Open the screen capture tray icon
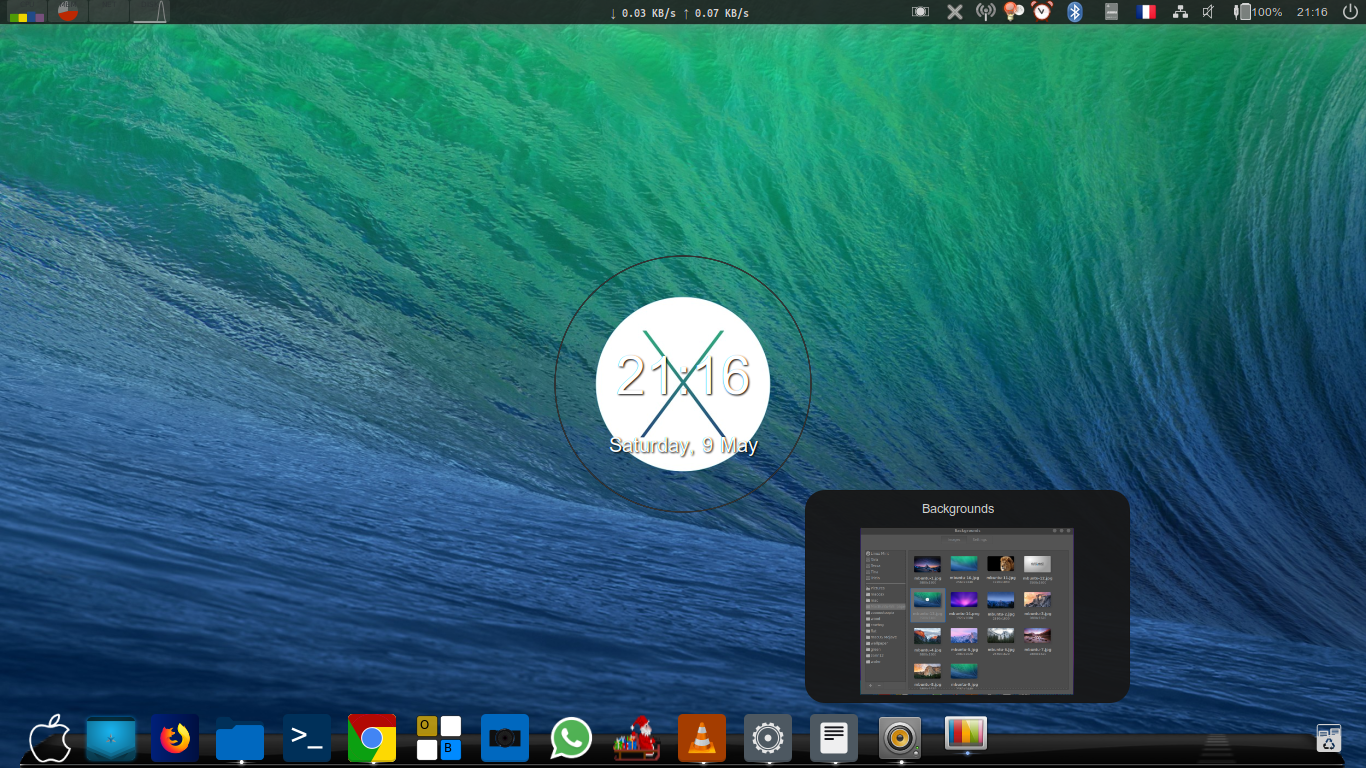 pyautogui.click(x=921, y=12)
